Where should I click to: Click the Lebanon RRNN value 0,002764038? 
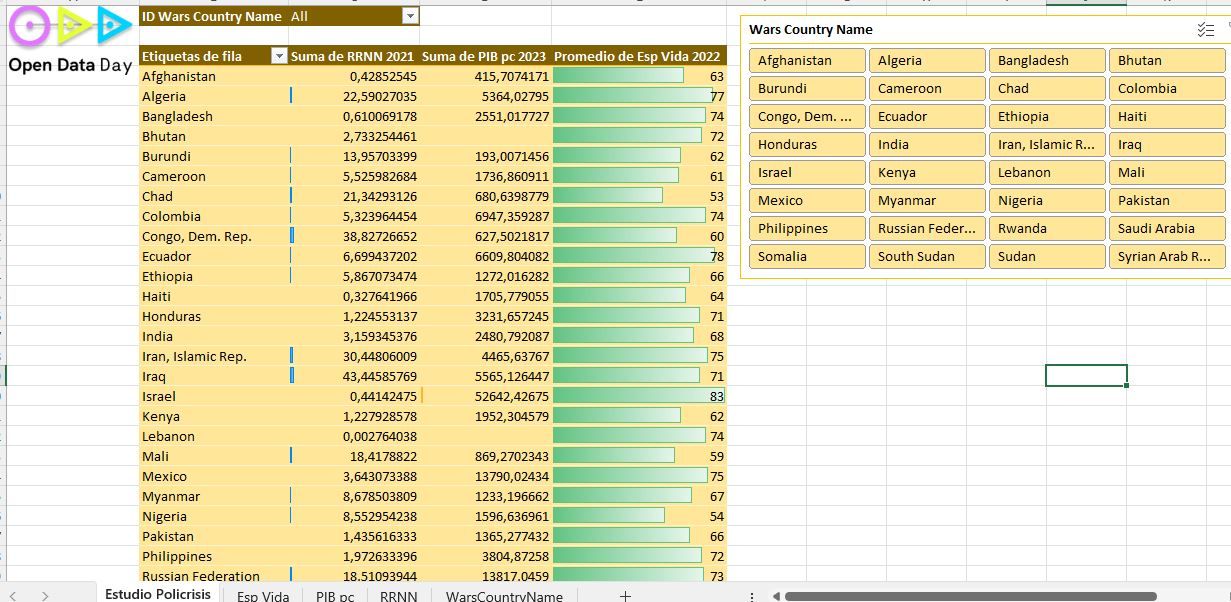(x=354, y=436)
